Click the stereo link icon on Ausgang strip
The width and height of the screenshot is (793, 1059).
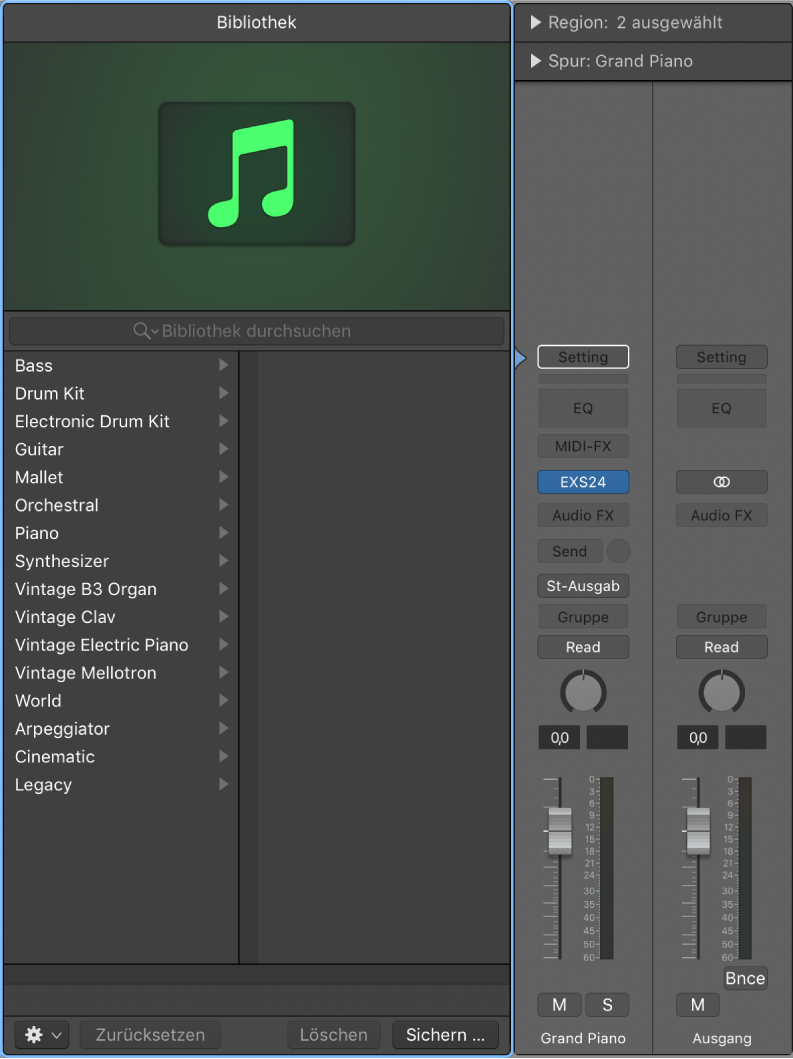click(x=721, y=482)
